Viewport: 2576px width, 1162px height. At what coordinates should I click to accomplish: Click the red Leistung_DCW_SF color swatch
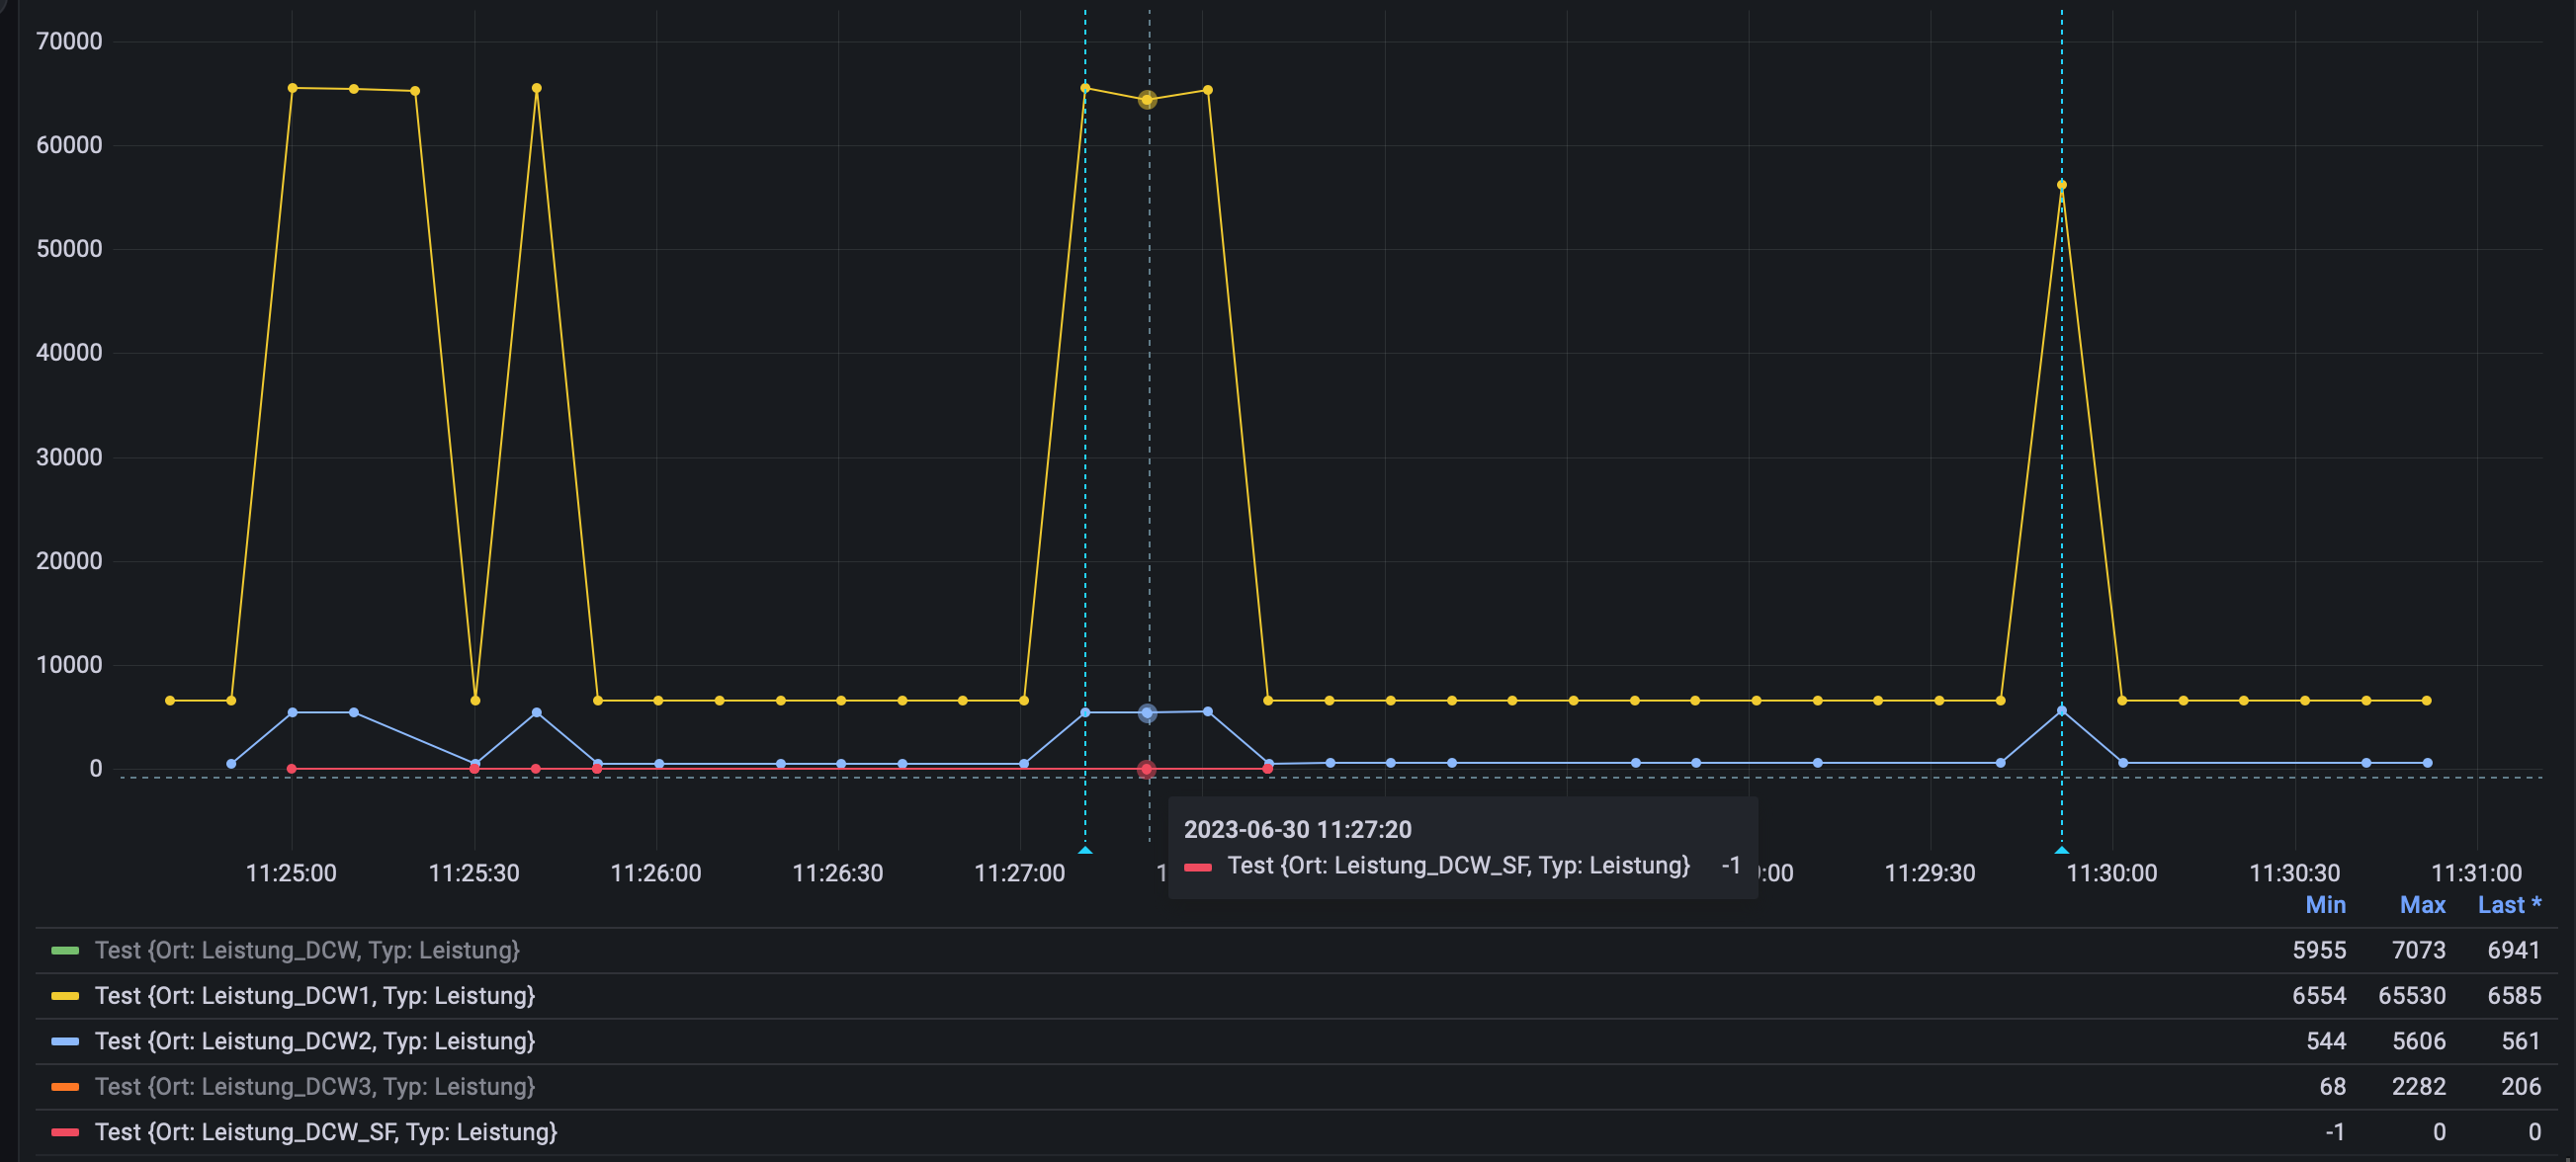point(65,1132)
